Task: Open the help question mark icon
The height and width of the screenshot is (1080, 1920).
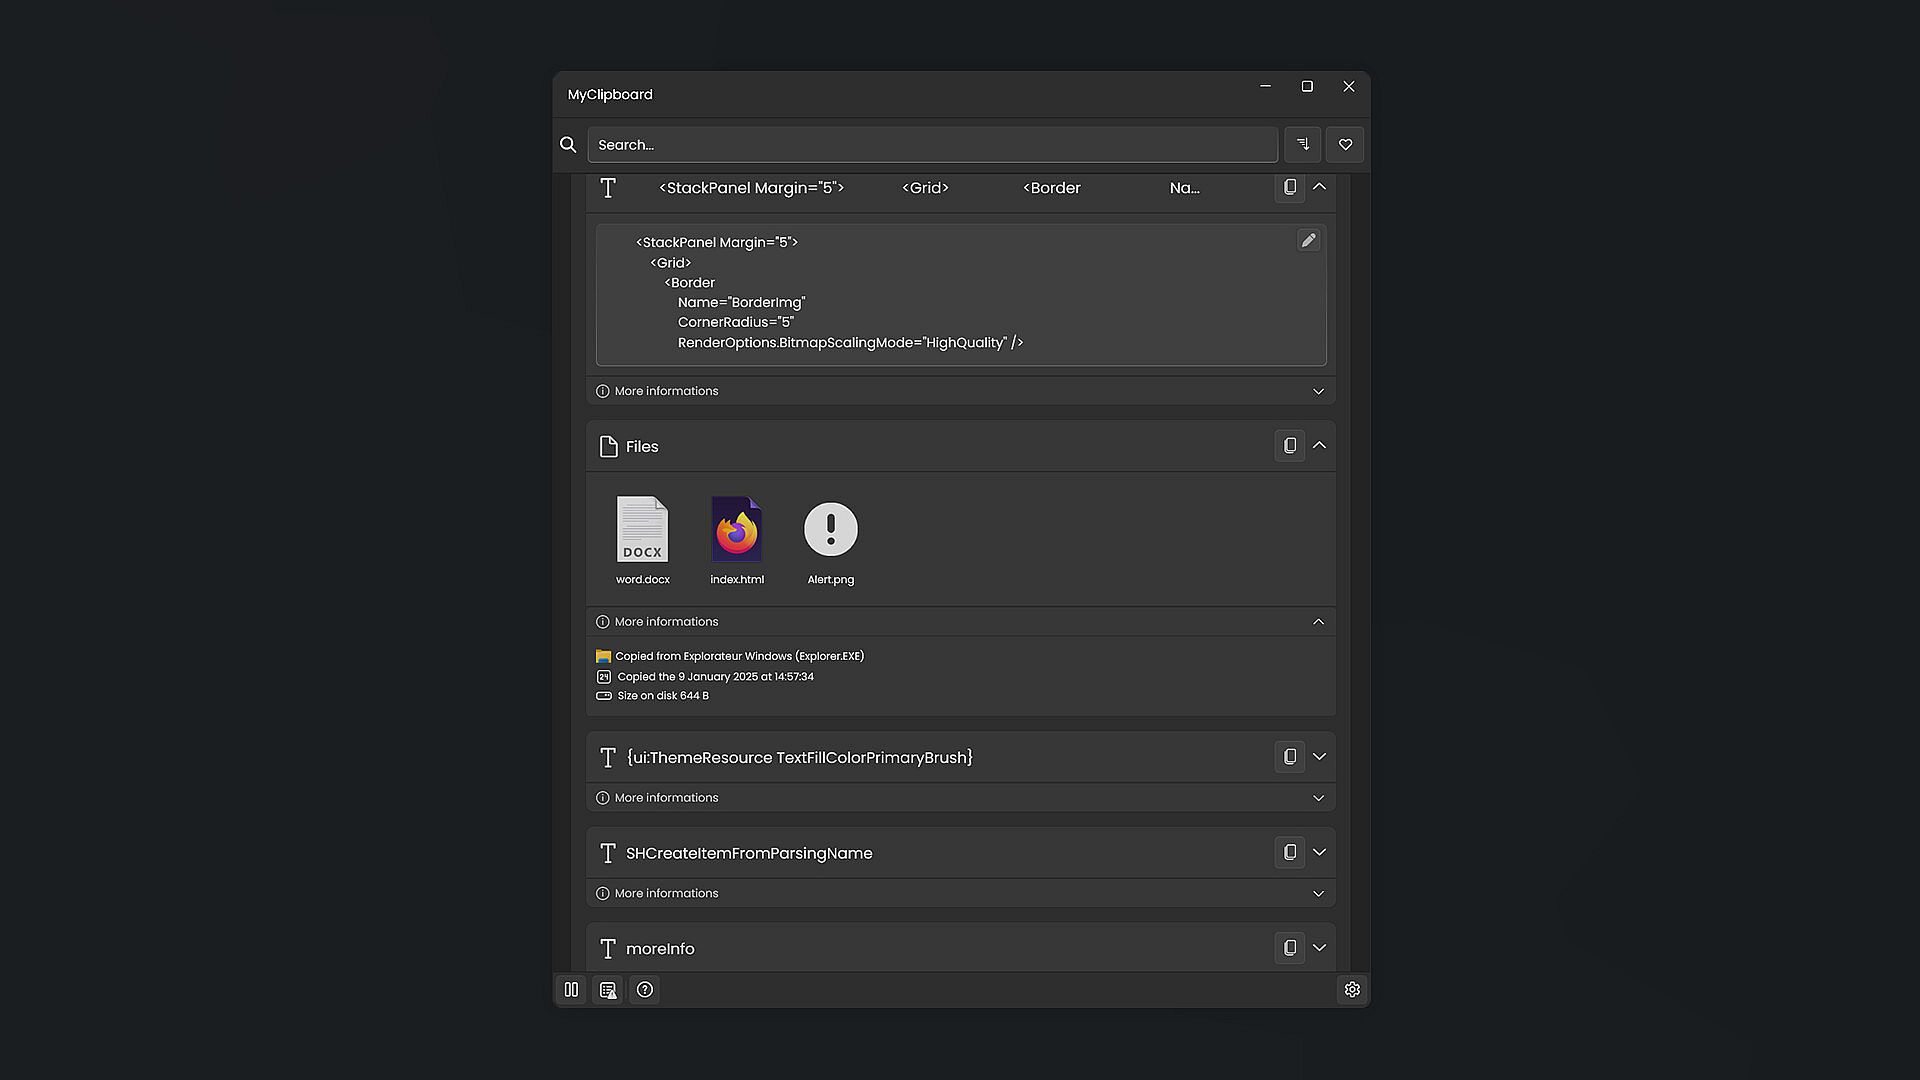Action: point(645,989)
